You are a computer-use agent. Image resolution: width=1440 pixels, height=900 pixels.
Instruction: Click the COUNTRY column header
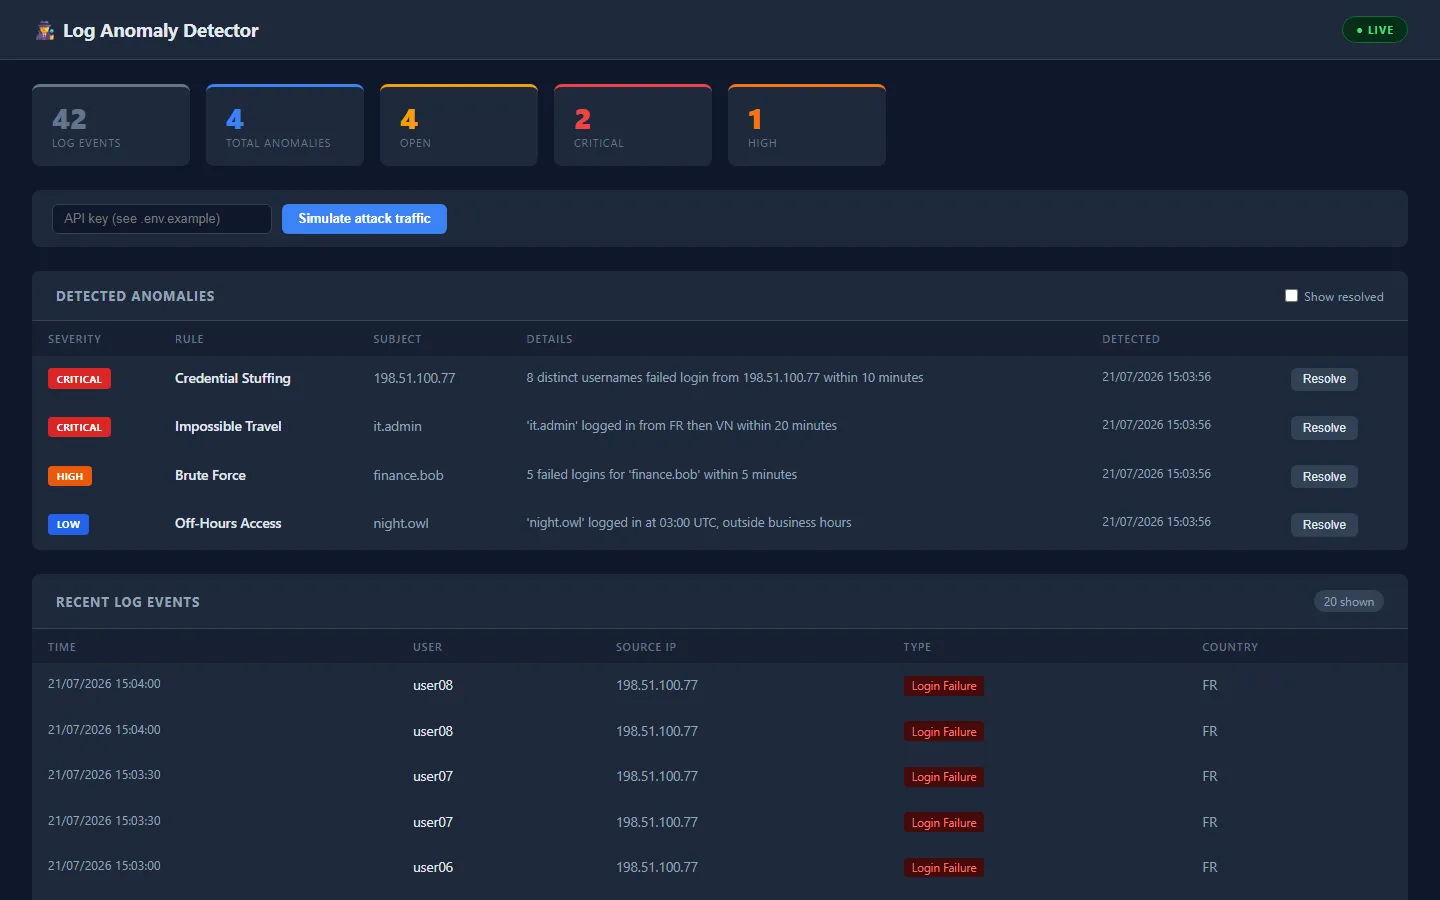pyautogui.click(x=1230, y=647)
